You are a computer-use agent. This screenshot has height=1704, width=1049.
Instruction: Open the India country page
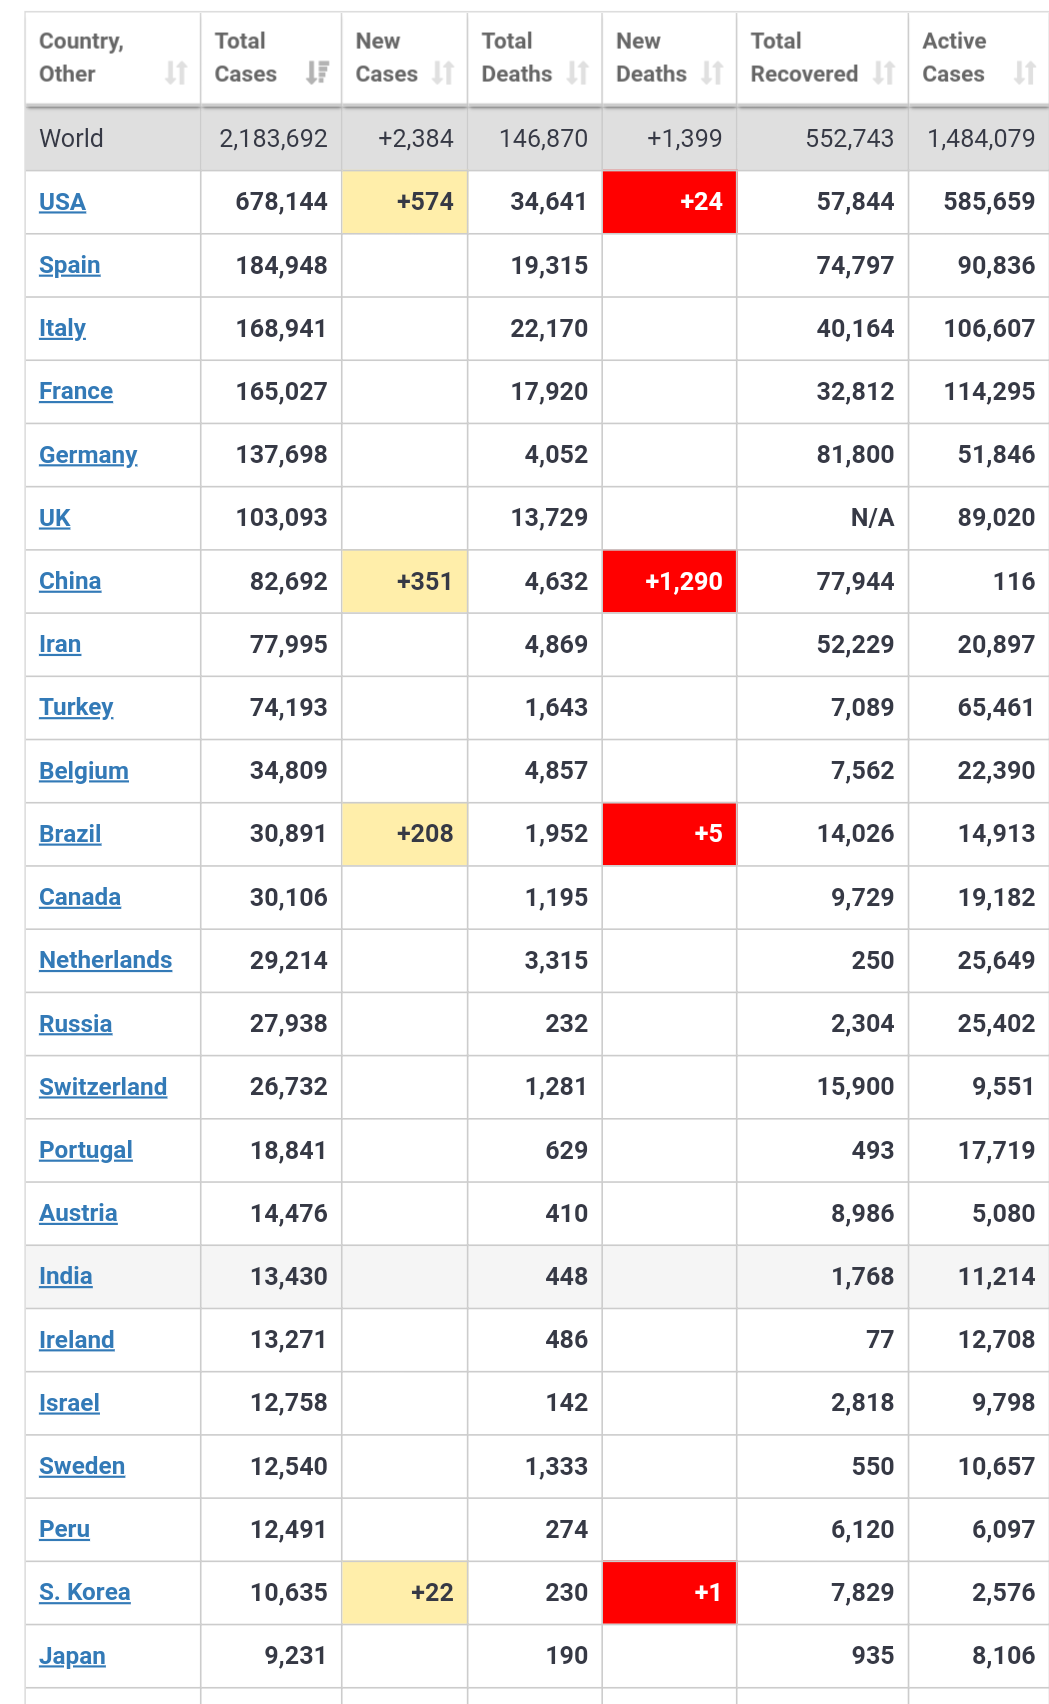coord(65,1276)
